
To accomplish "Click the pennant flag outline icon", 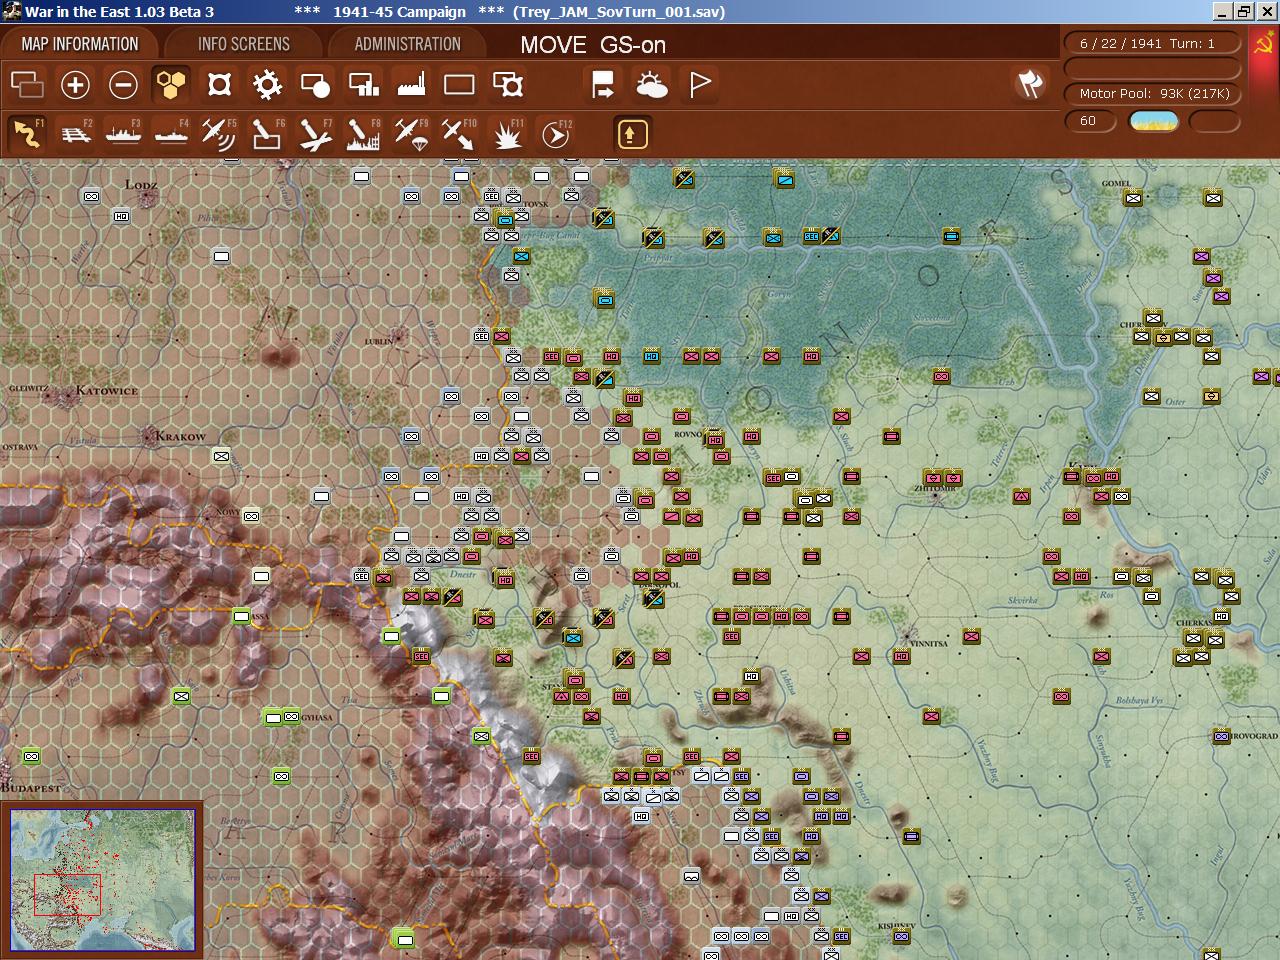I will point(700,85).
